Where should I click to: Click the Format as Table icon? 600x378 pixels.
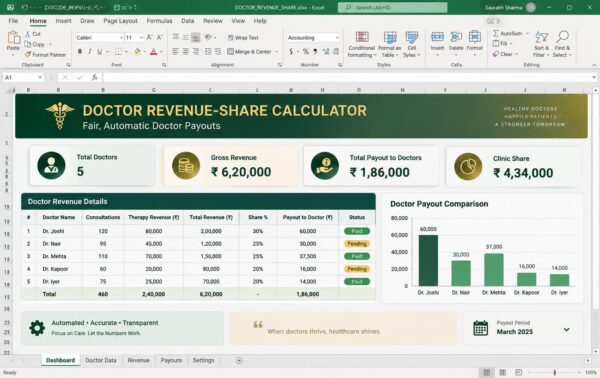pyautogui.click(x=390, y=37)
